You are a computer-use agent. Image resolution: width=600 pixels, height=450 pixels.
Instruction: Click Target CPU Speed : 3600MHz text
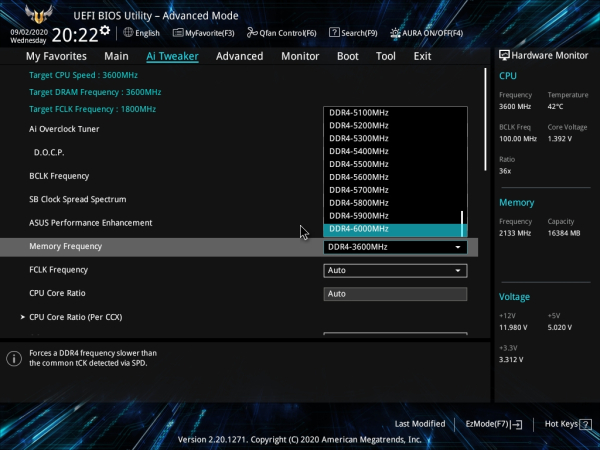click(83, 75)
